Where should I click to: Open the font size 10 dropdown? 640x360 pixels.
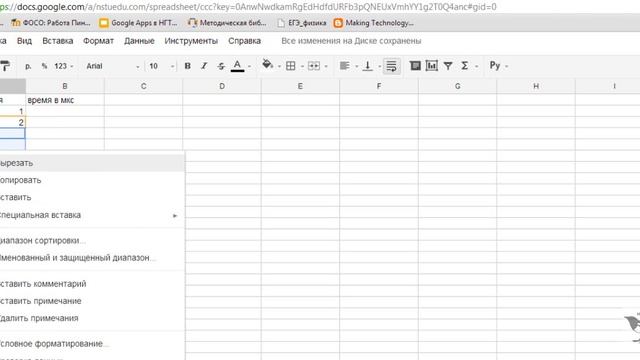point(161,66)
